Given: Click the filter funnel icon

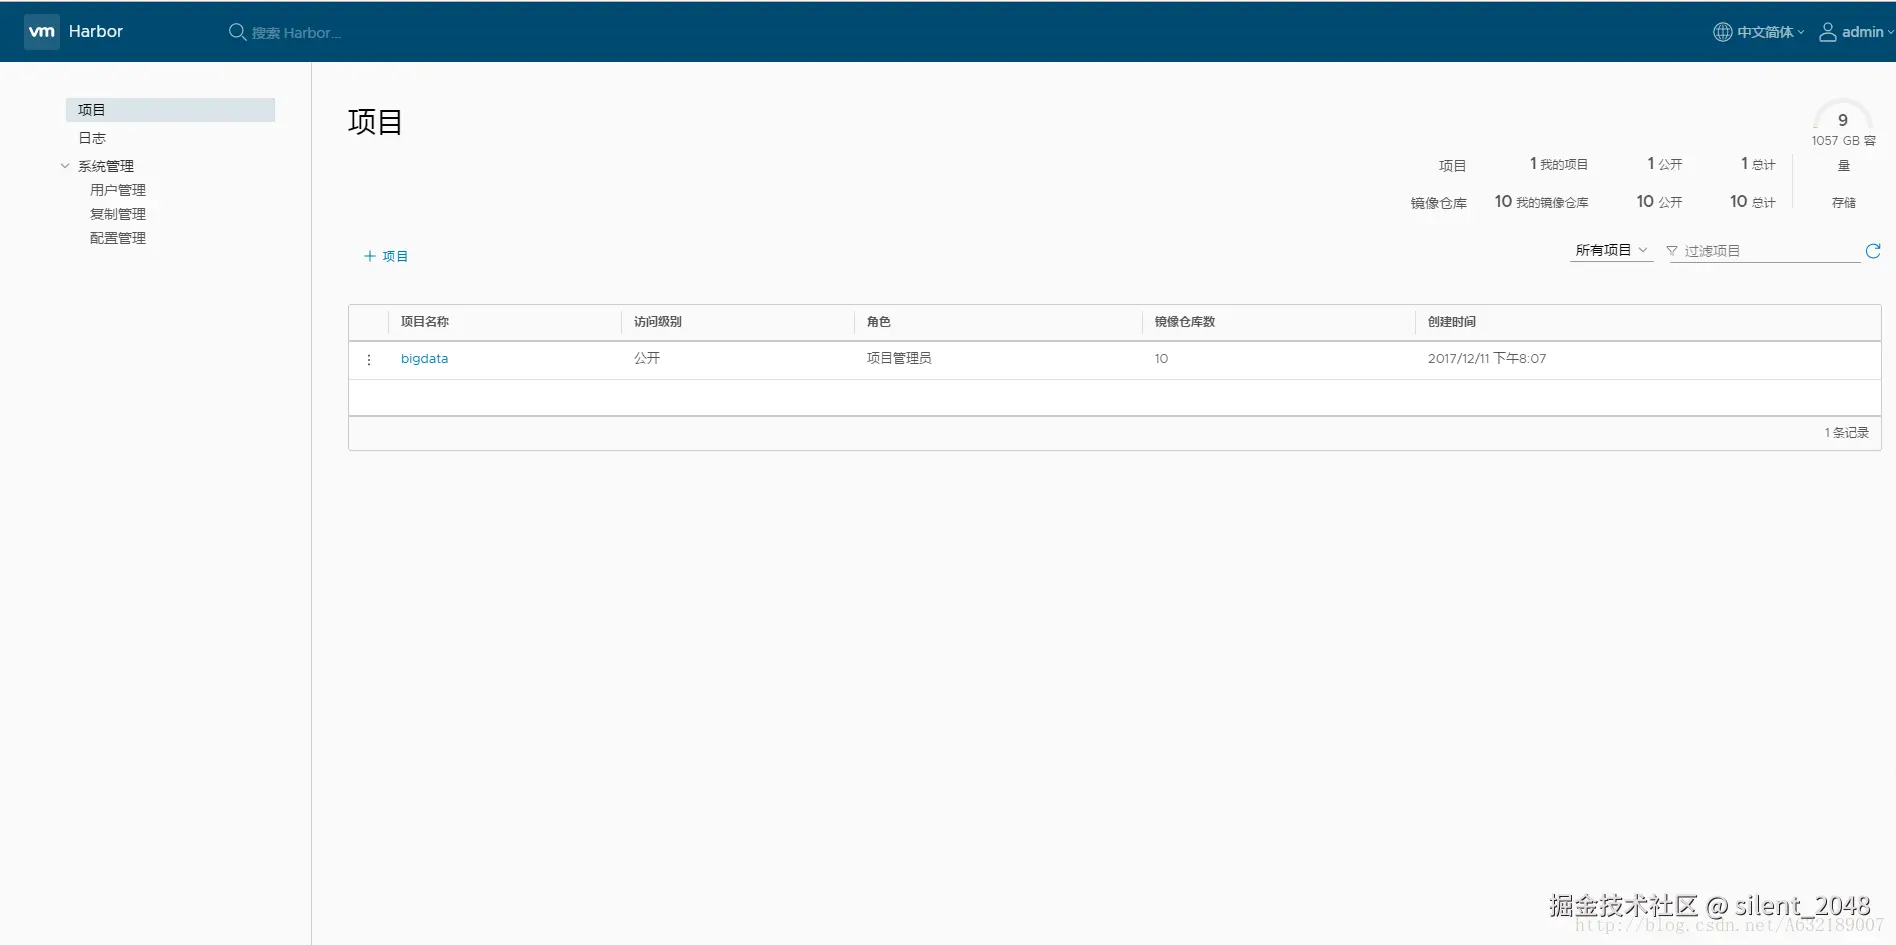Looking at the screenshot, I should (1672, 251).
